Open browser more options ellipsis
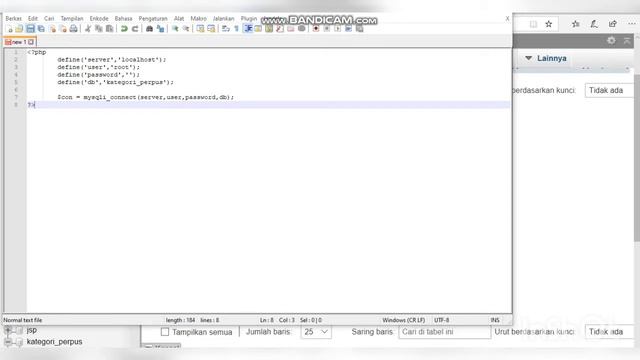 (x=632, y=24)
